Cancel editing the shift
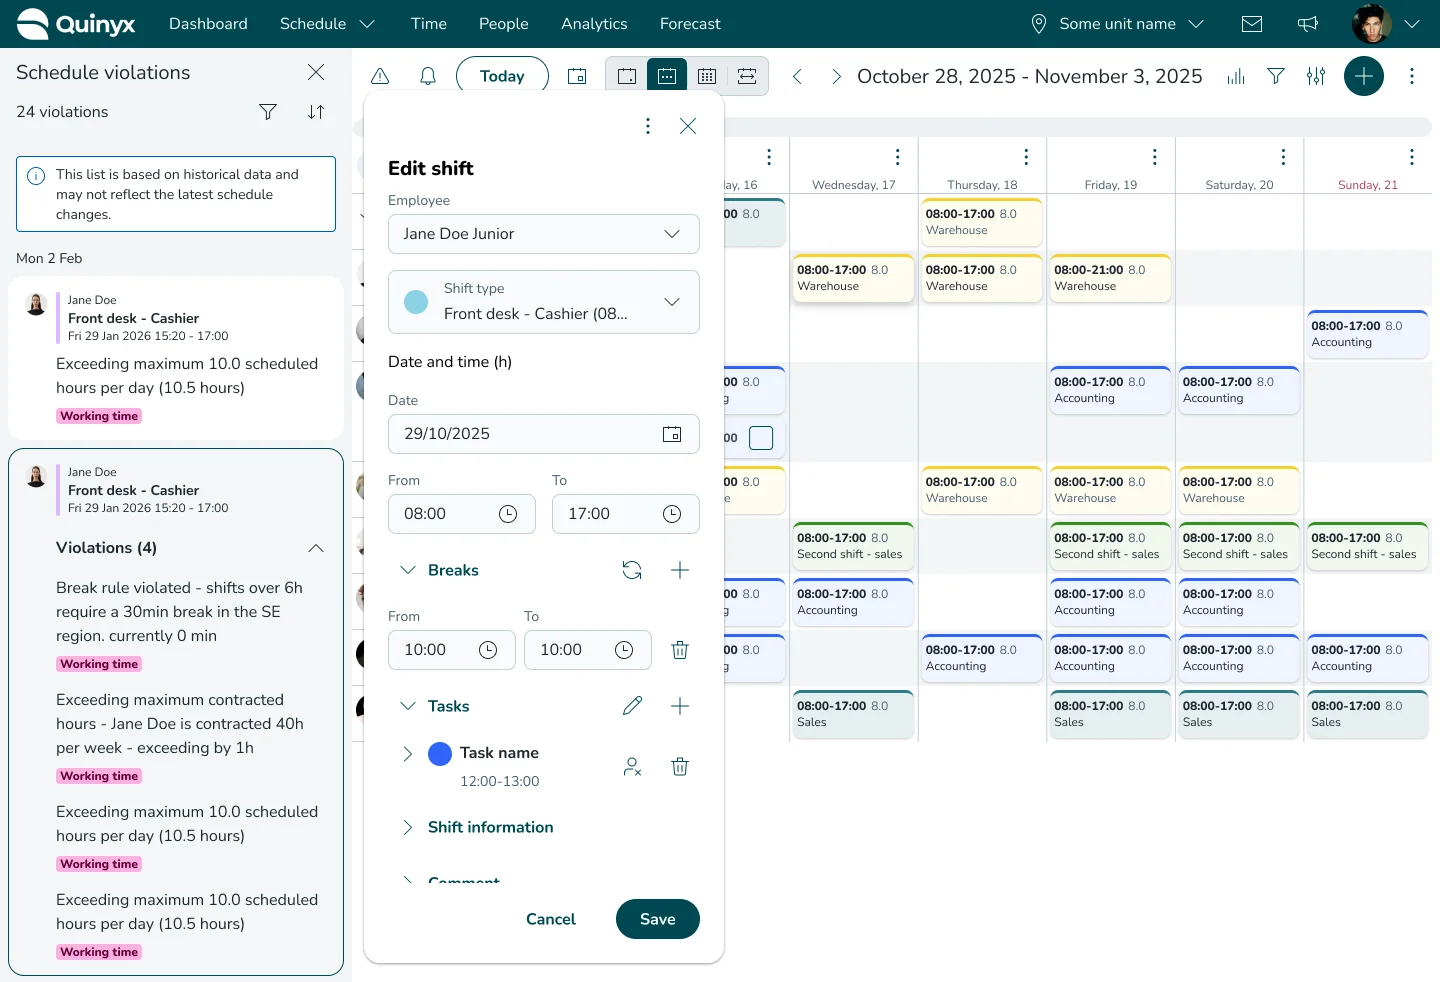Viewport: 1440px width, 982px height. [x=551, y=919]
